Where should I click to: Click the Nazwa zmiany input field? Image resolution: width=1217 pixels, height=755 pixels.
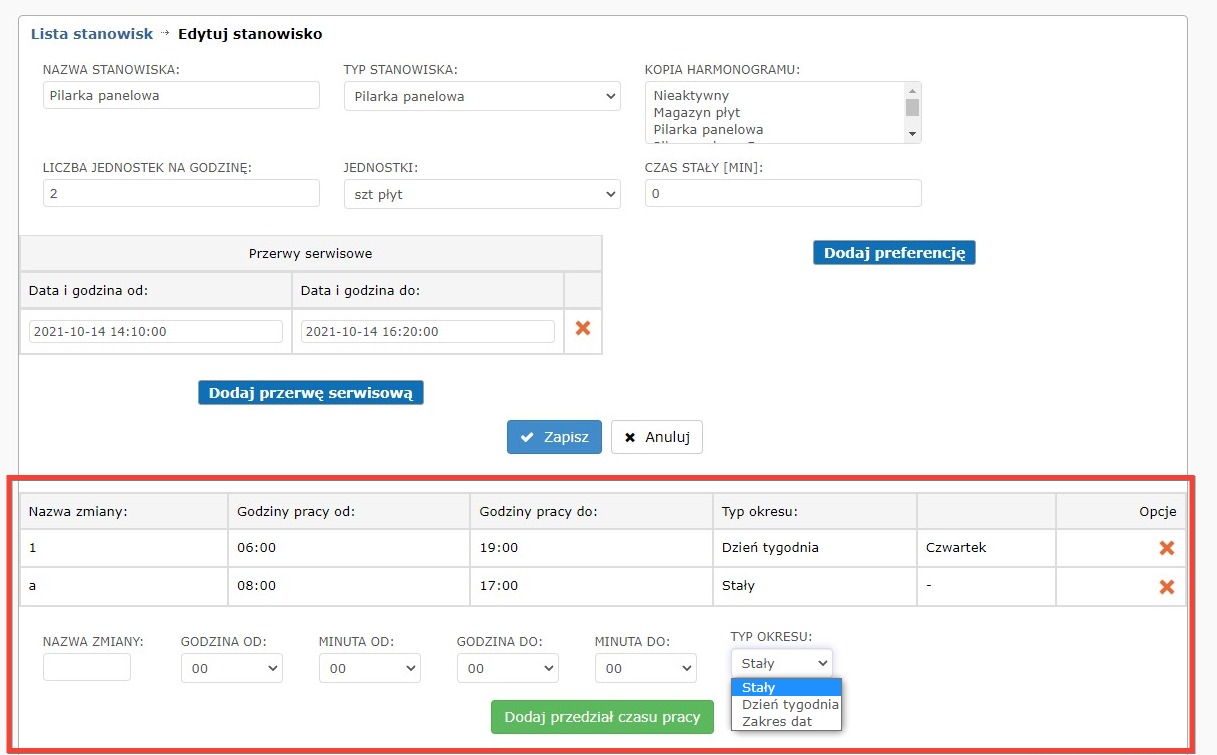click(87, 667)
